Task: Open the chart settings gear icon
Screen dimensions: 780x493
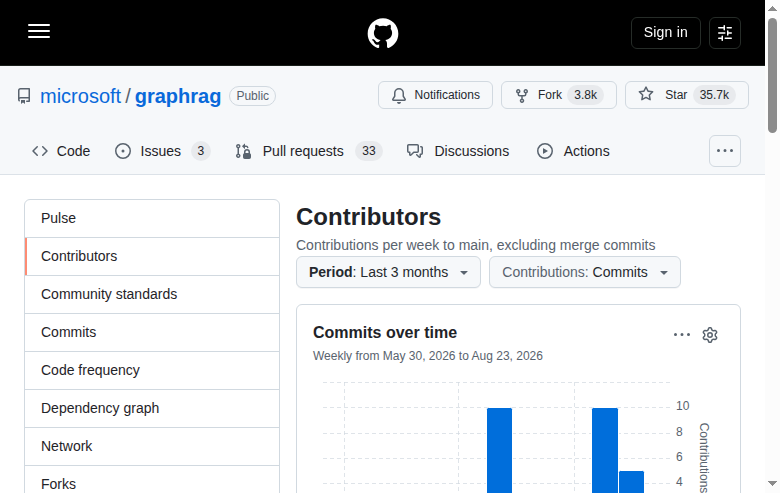Action: [x=710, y=335]
